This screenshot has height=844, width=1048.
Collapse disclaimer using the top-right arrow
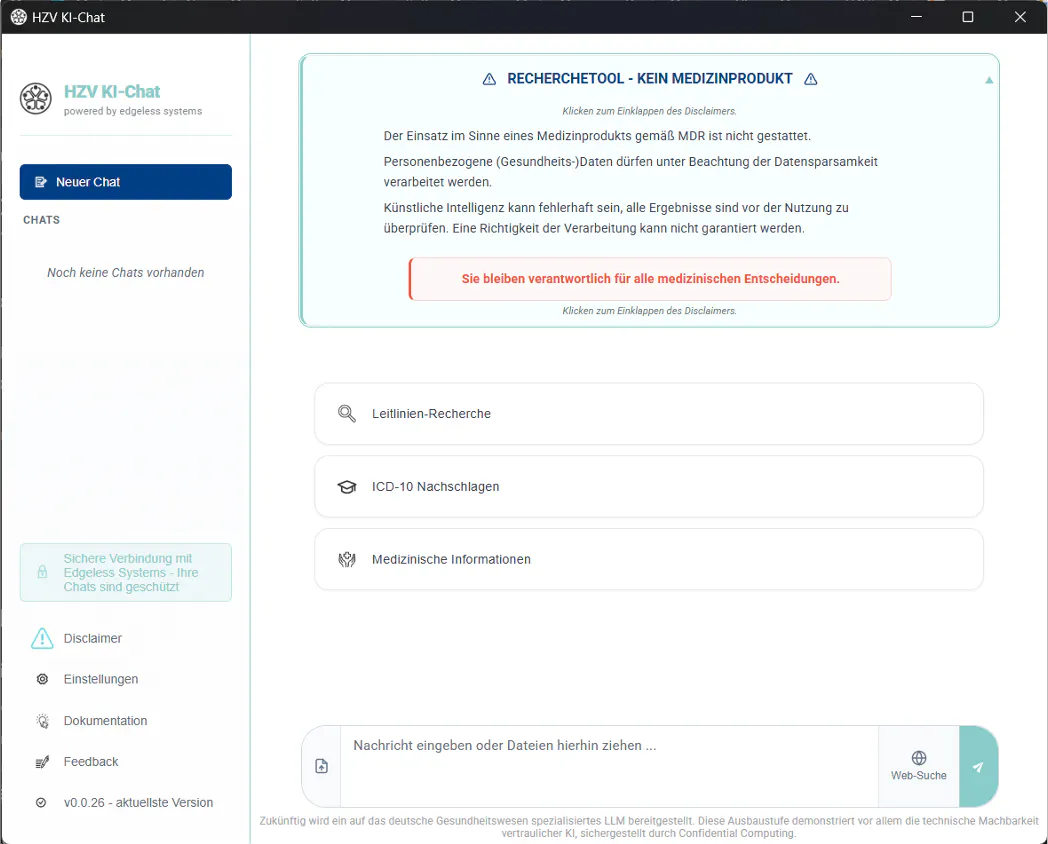[989, 80]
